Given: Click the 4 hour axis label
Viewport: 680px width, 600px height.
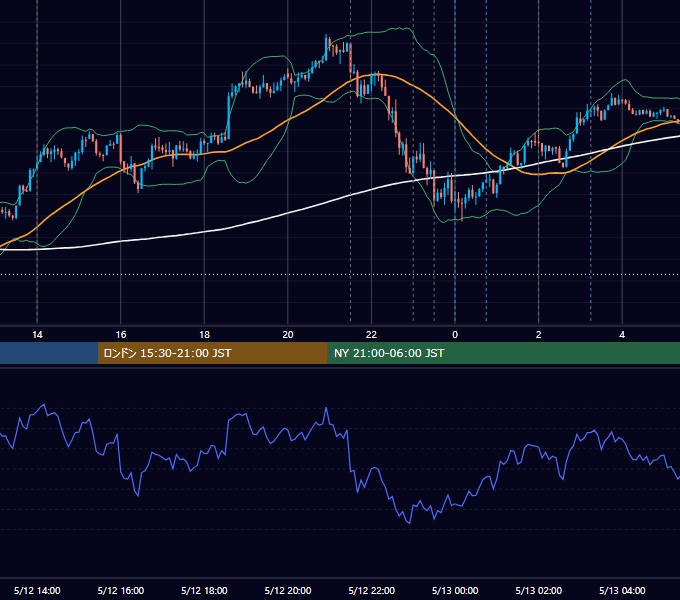Looking at the screenshot, I should [x=622, y=335].
